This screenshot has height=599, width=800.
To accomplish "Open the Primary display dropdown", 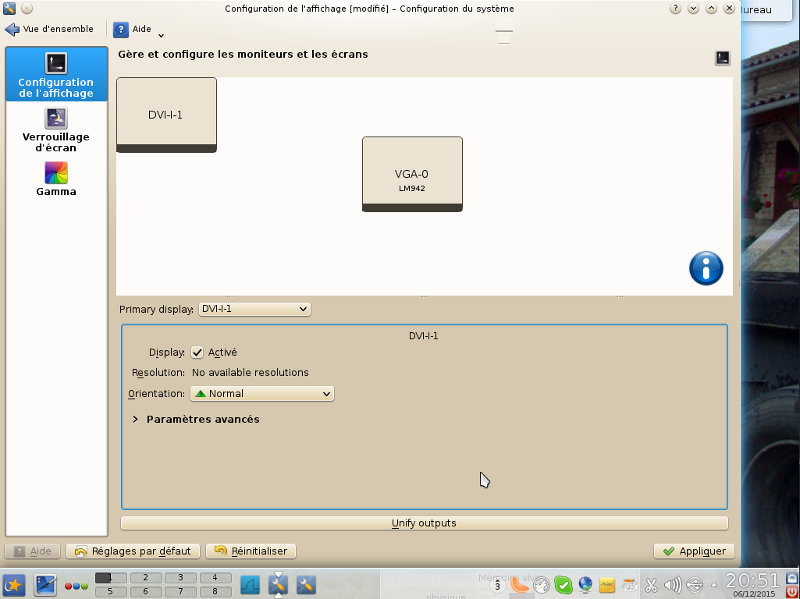I will point(254,310).
